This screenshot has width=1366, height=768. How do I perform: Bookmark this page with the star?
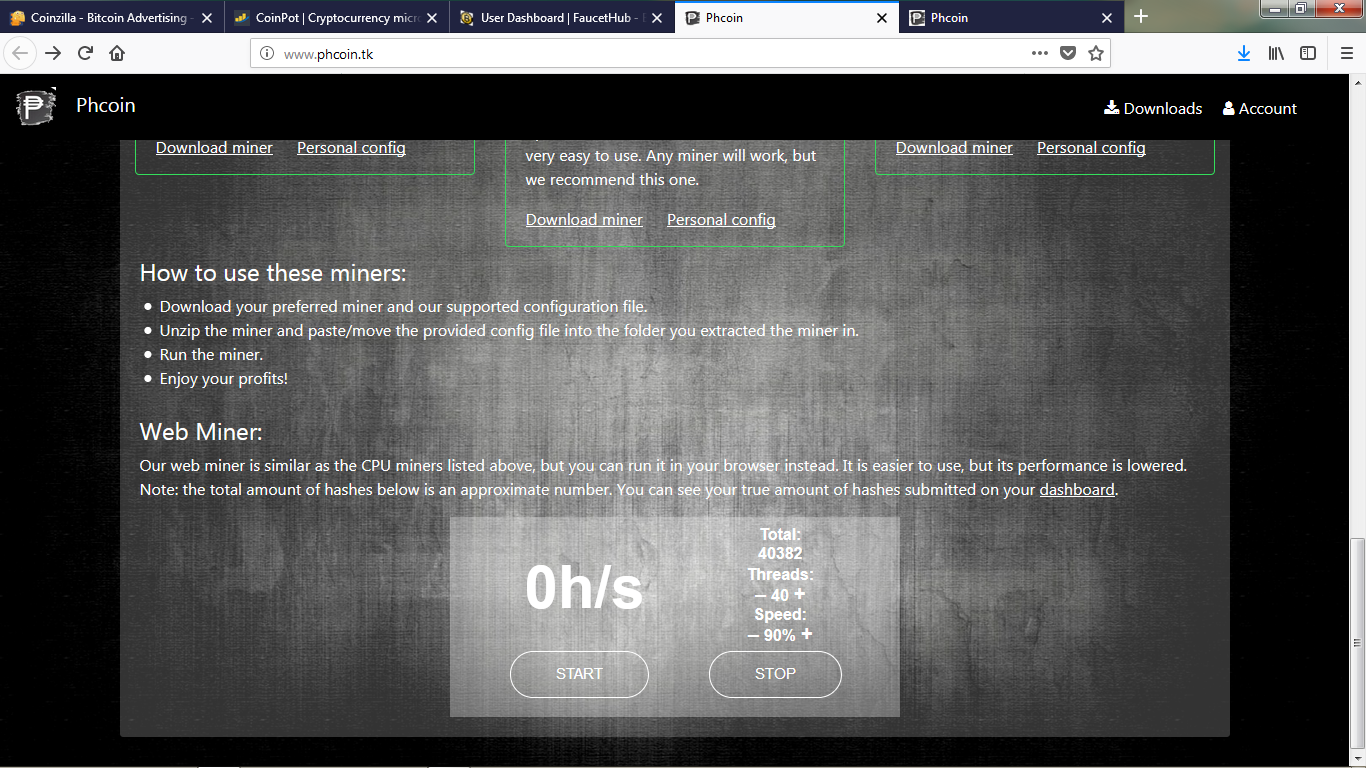click(1096, 54)
